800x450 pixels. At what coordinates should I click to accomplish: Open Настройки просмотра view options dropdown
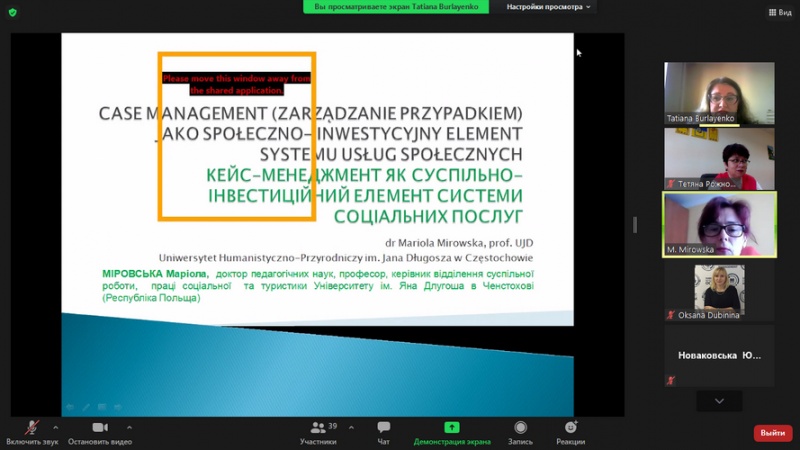548,7
